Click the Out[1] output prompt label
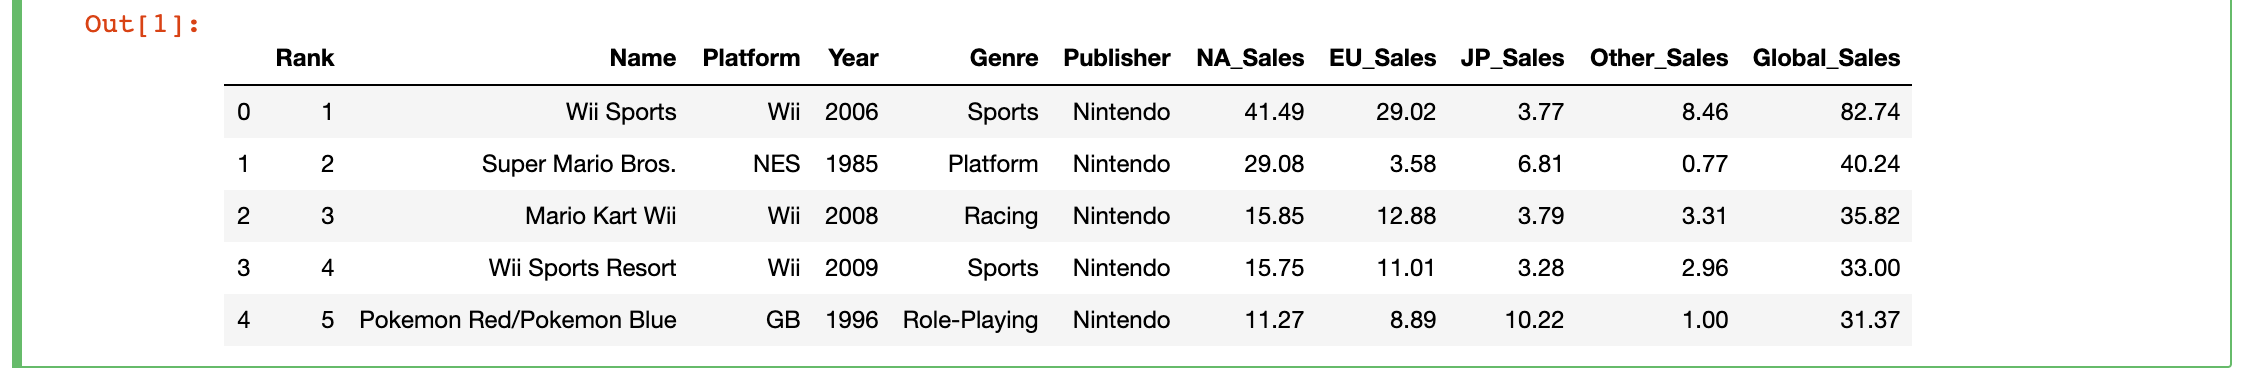Image resolution: width=2248 pixels, height=374 pixels. point(143,24)
